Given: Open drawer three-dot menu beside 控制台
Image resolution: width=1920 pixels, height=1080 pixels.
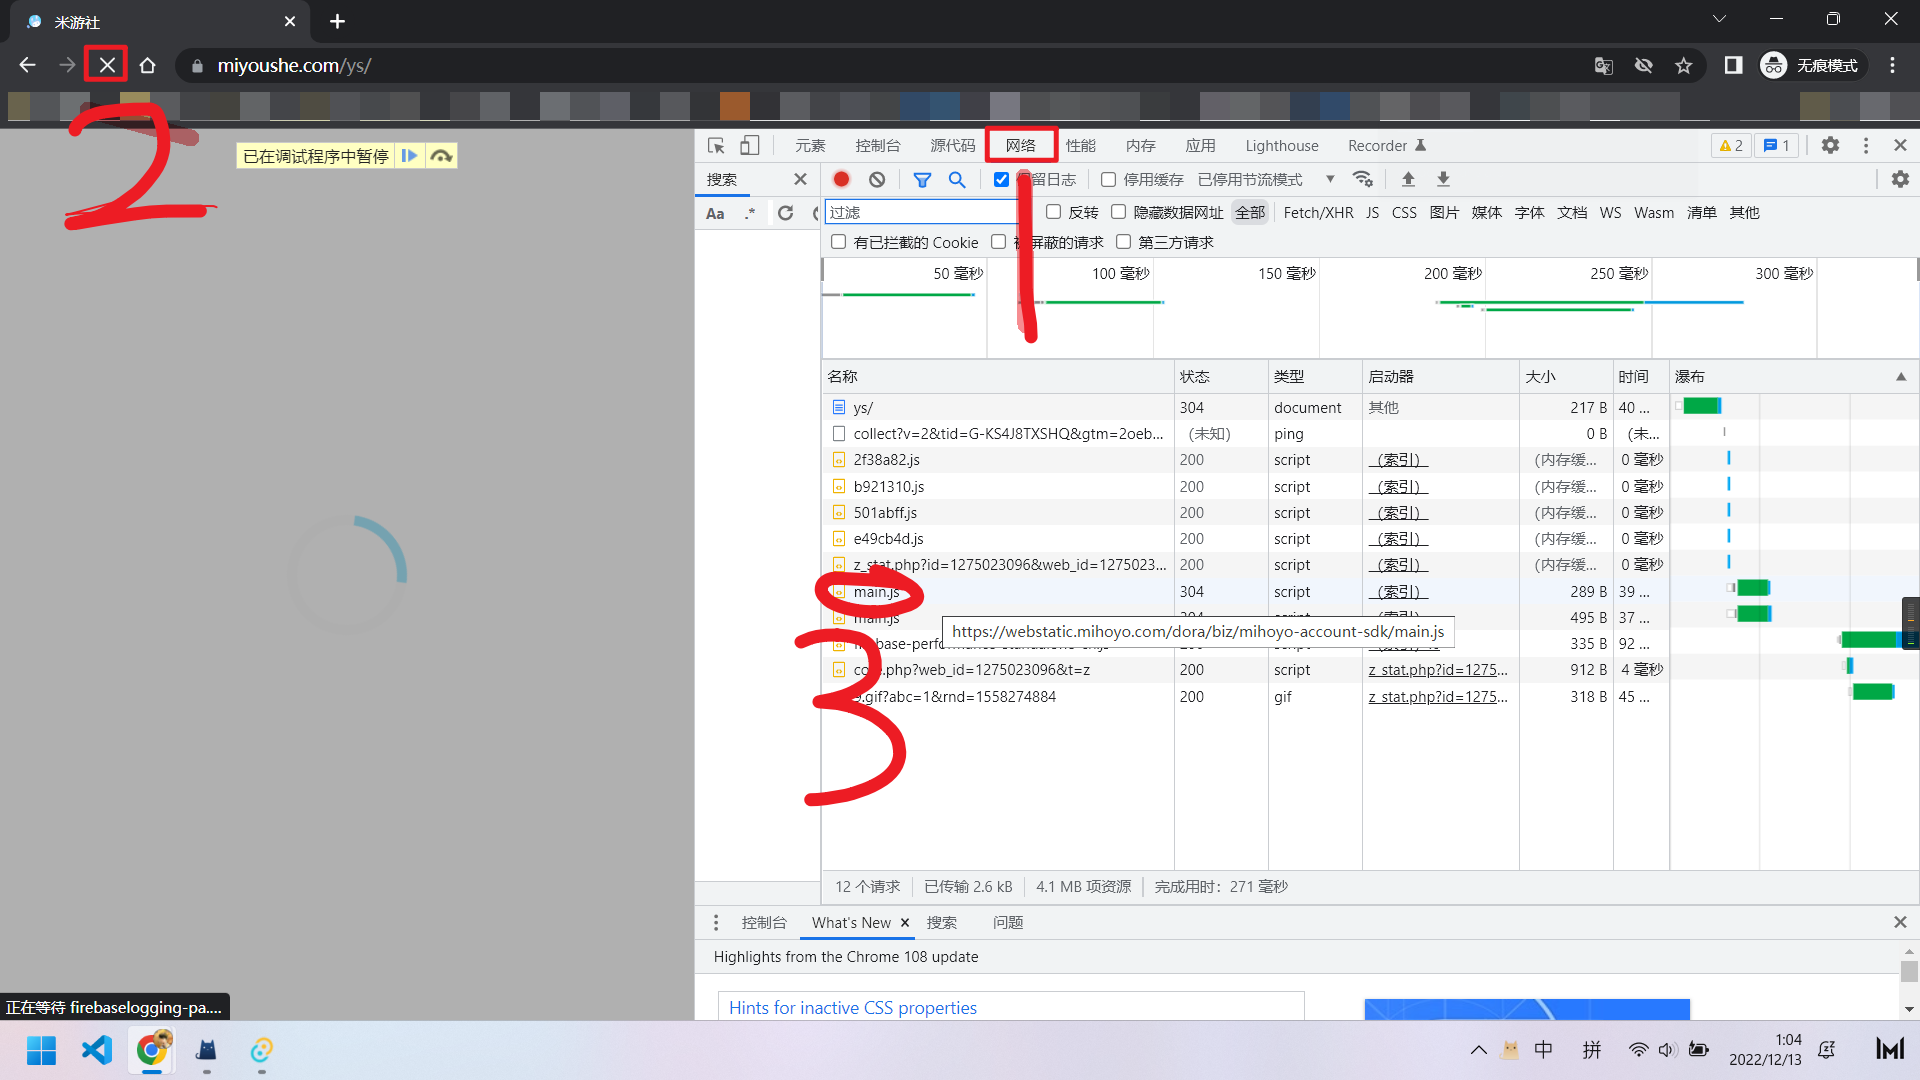Looking at the screenshot, I should pyautogui.click(x=716, y=922).
